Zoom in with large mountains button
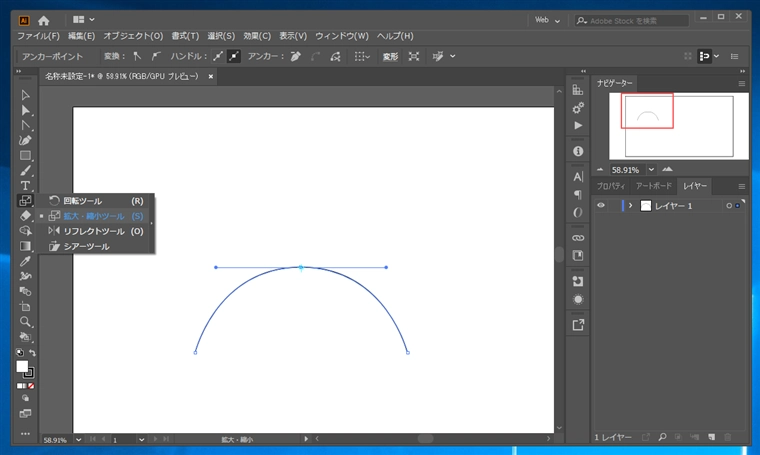 pos(667,169)
